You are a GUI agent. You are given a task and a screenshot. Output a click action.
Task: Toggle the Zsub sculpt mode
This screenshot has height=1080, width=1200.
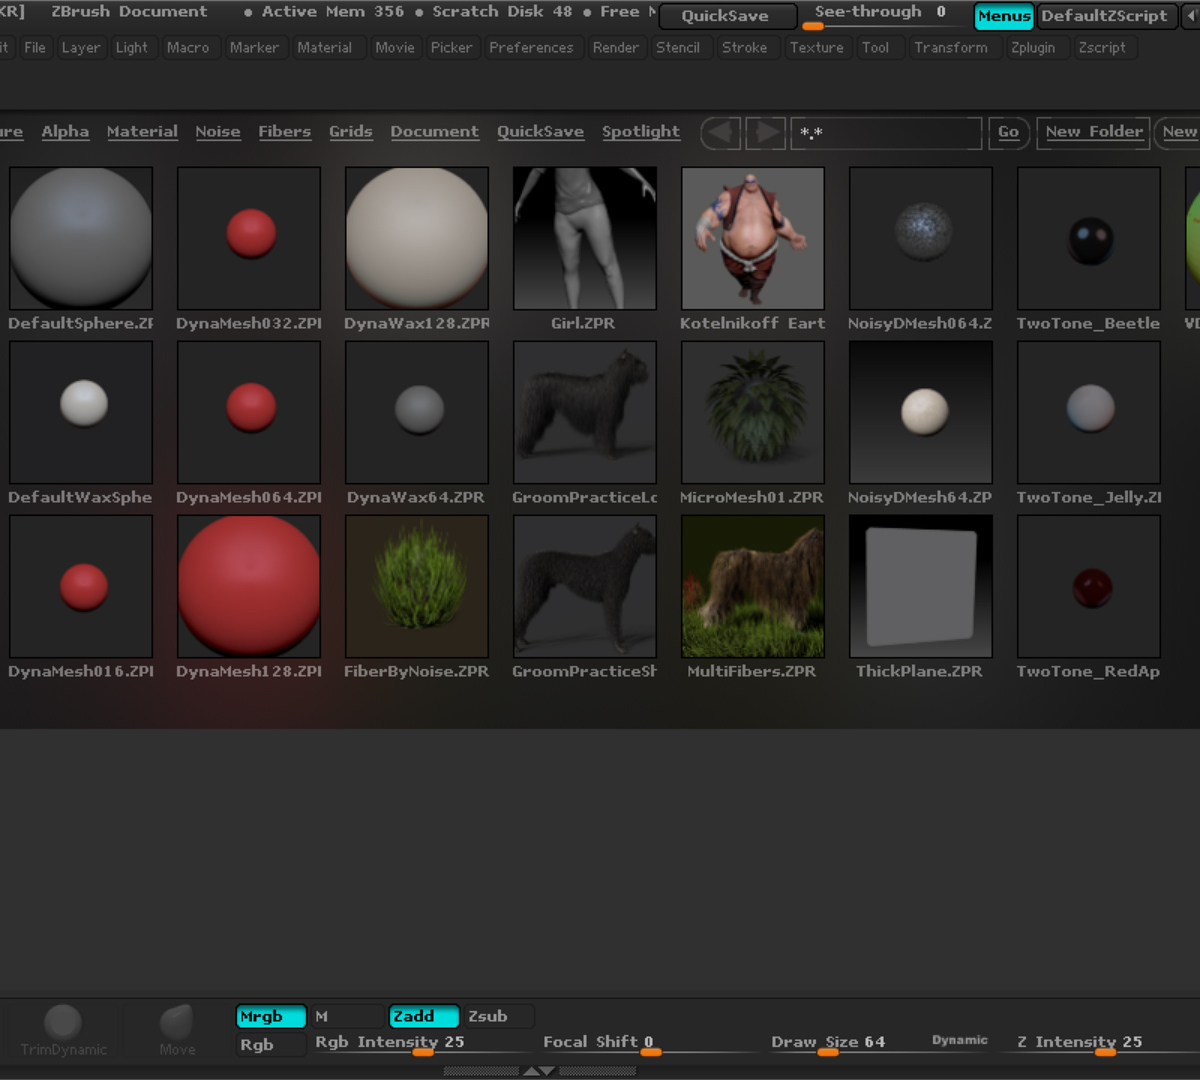499,1016
